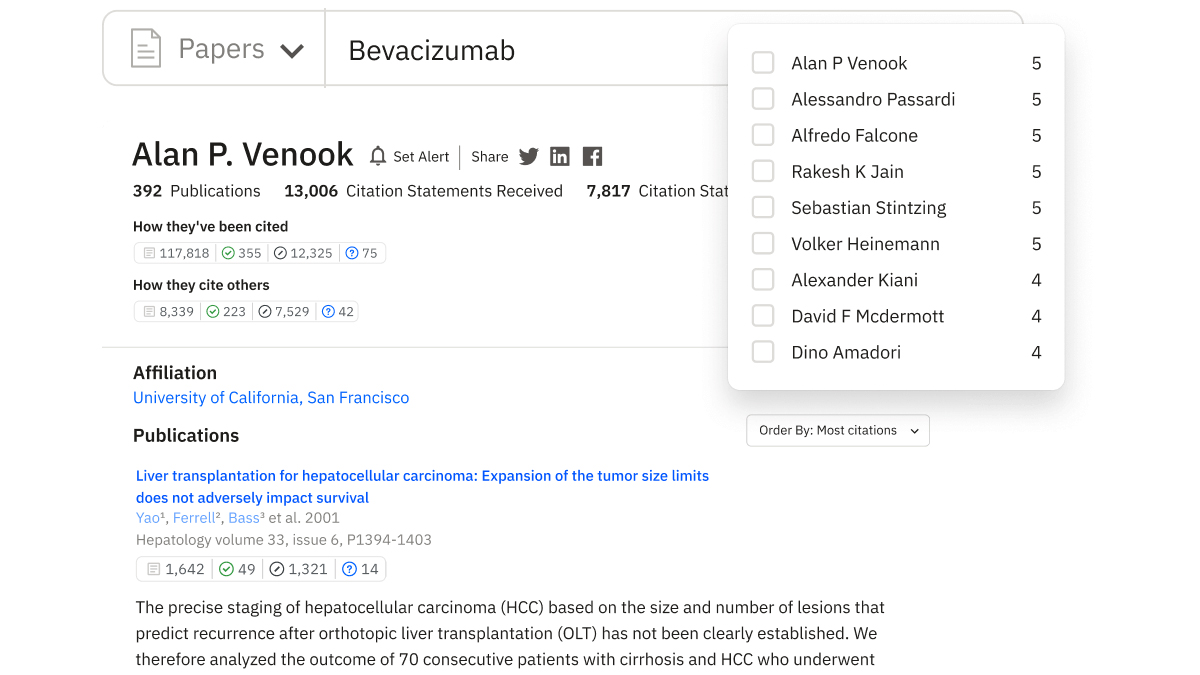The width and height of the screenshot is (1200, 675).
Task: Select the Dino Amadori checkbox
Action: pos(763,352)
